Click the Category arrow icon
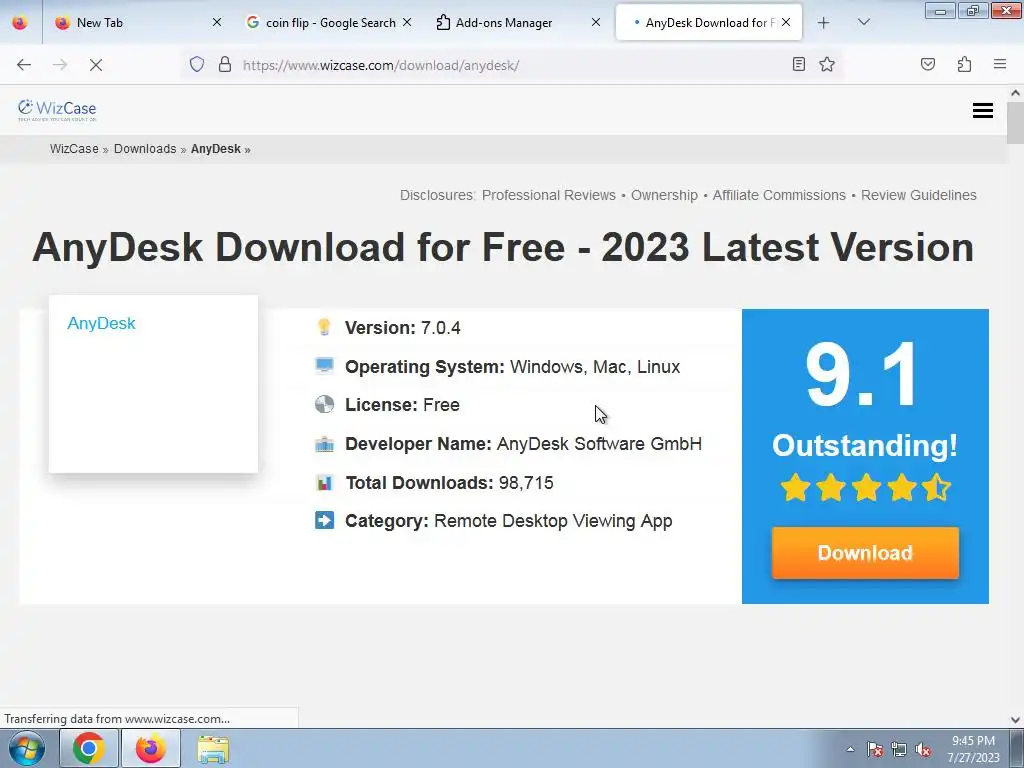Screen dimensions: 1024x768 tap(324, 520)
